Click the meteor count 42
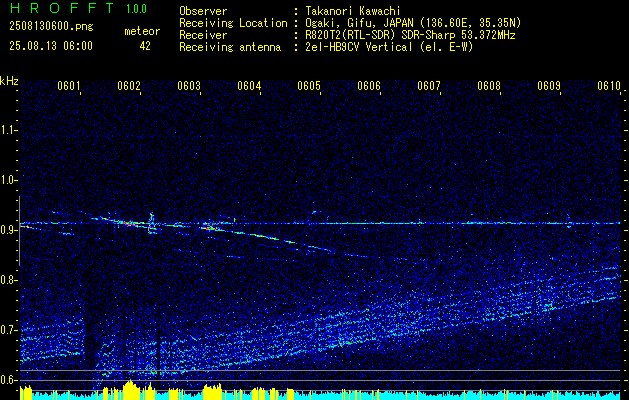 point(145,46)
